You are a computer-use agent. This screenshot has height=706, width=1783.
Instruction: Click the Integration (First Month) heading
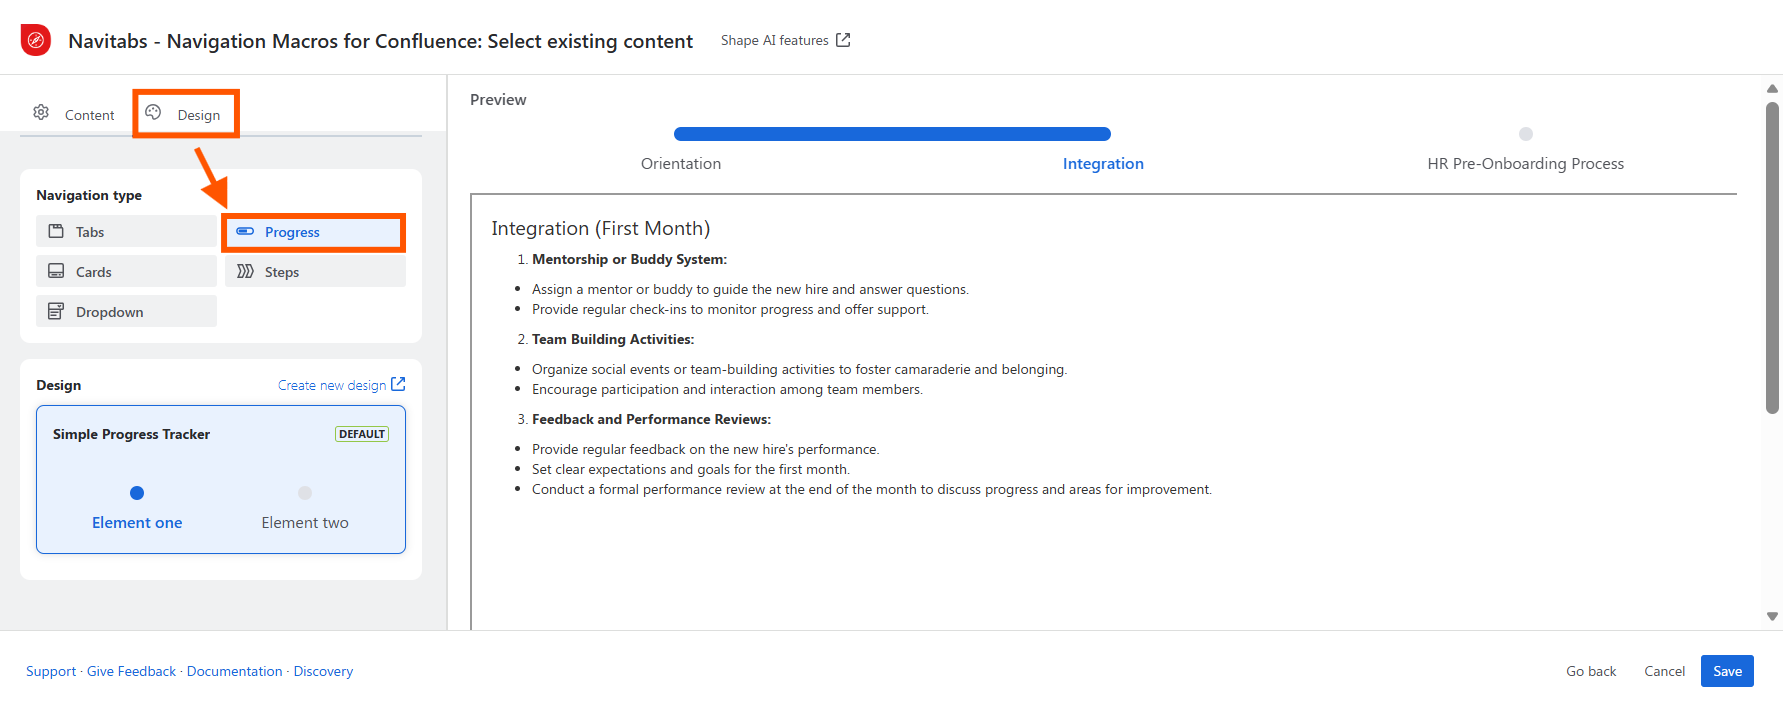(x=601, y=228)
